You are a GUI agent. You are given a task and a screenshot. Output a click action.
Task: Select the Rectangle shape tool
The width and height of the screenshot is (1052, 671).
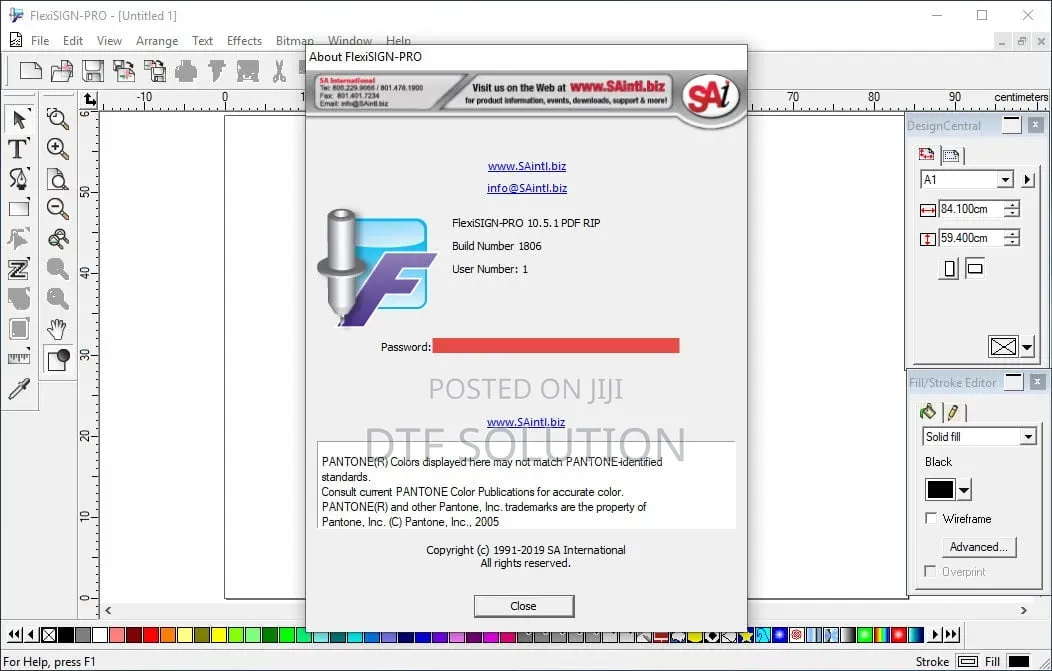click(x=19, y=208)
